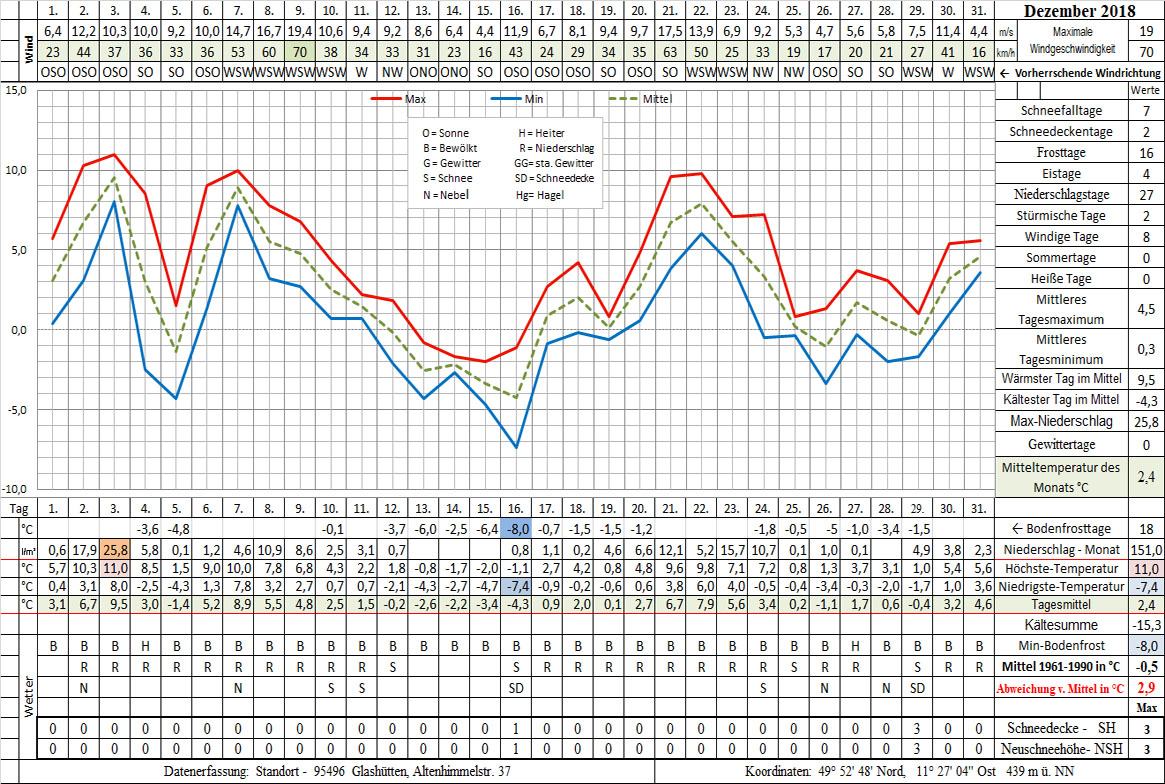The width and height of the screenshot is (1165, 784).
Task: Click the Neuschneehöhe - NSH row label
Action: 1061,749
